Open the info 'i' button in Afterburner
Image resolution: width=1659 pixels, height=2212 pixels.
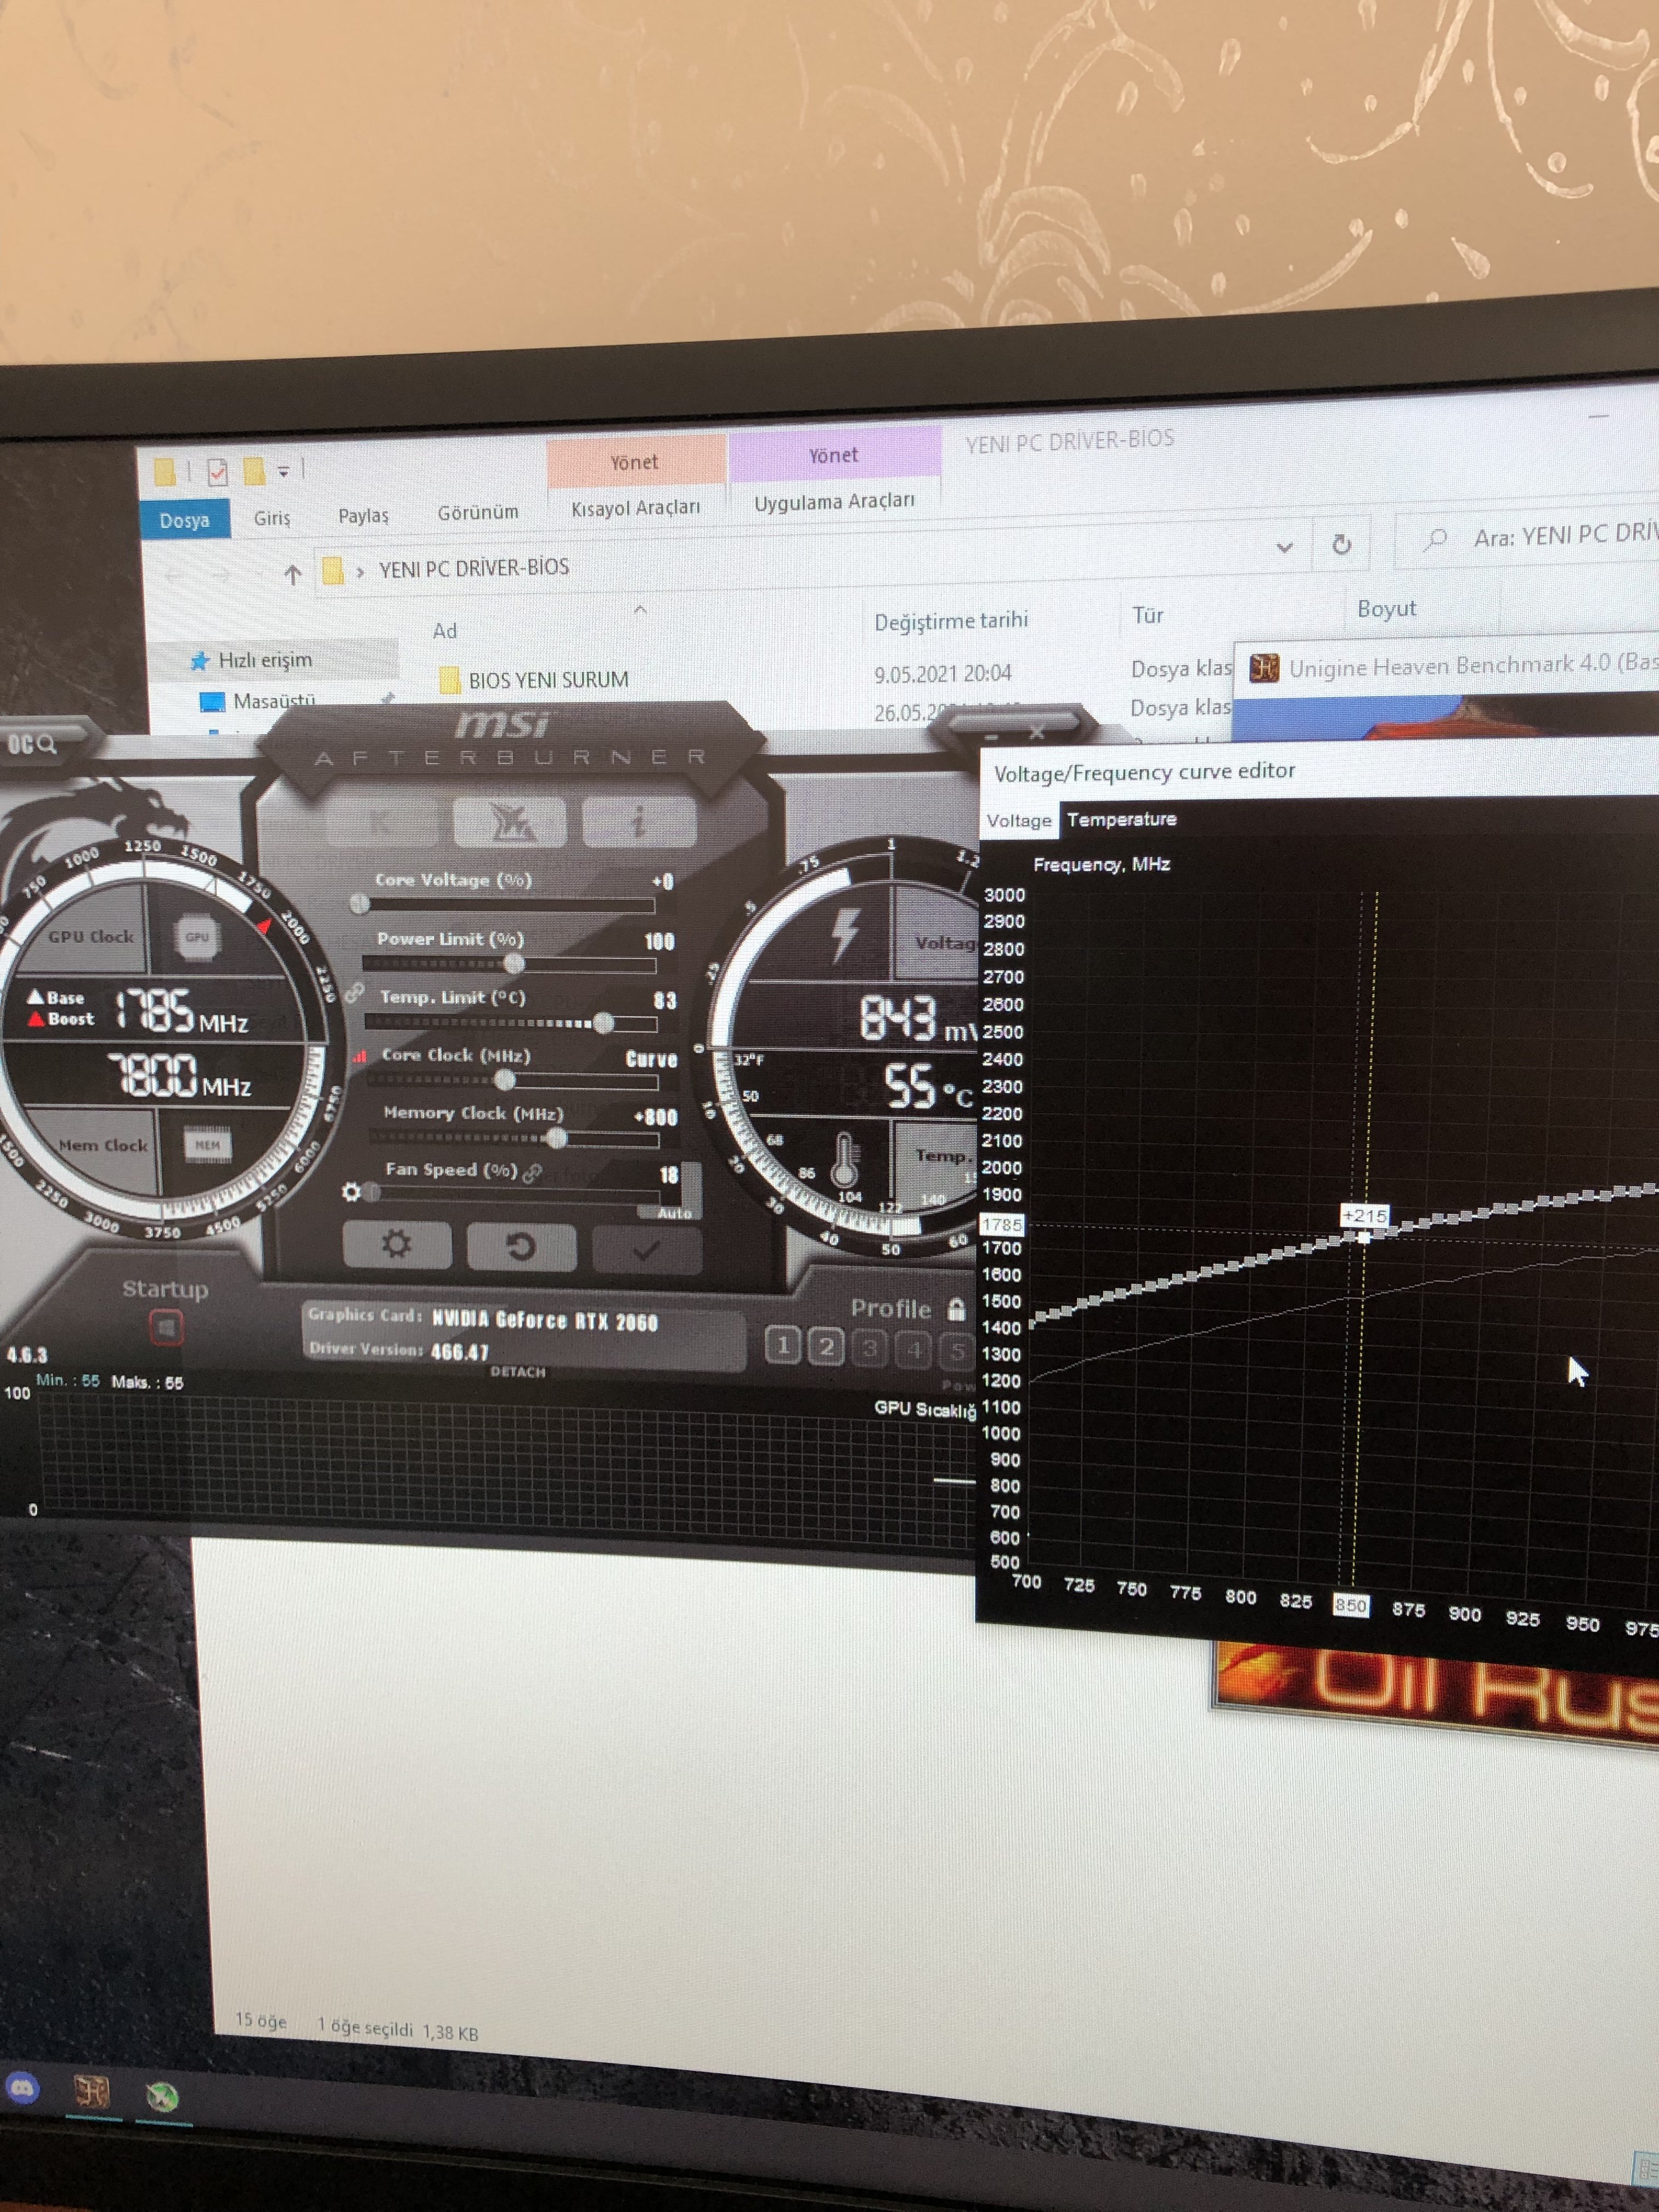click(638, 822)
